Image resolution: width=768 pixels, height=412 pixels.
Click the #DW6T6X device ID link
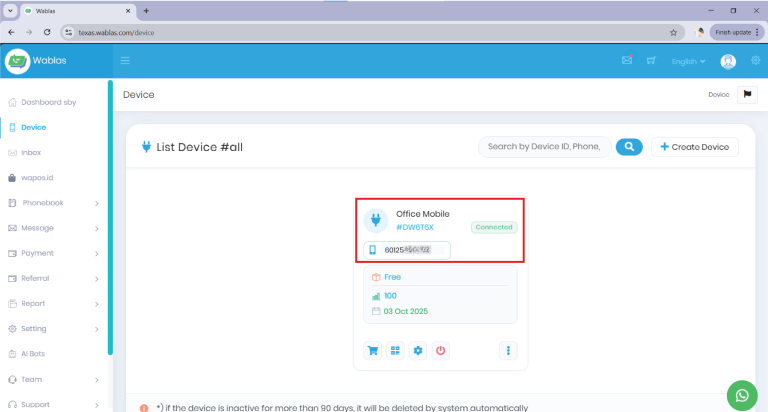click(x=415, y=227)
